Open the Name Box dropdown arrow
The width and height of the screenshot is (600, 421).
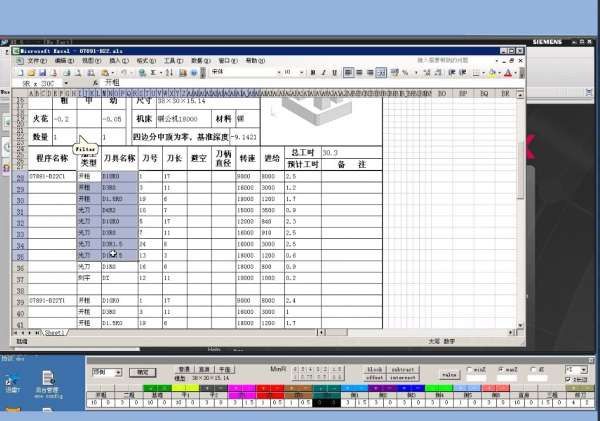[66, 83]
